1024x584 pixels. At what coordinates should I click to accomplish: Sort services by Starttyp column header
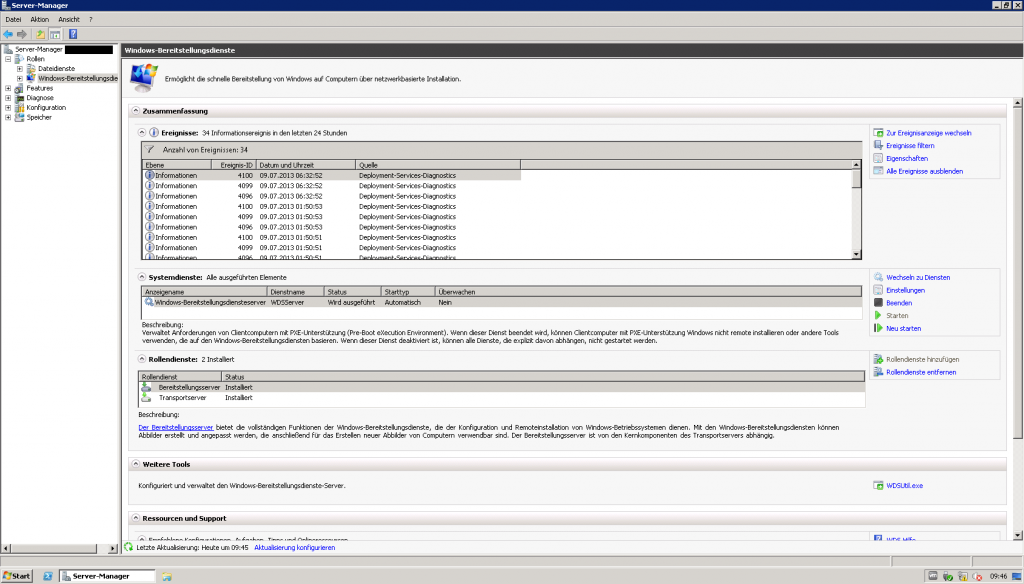(408, 292)
